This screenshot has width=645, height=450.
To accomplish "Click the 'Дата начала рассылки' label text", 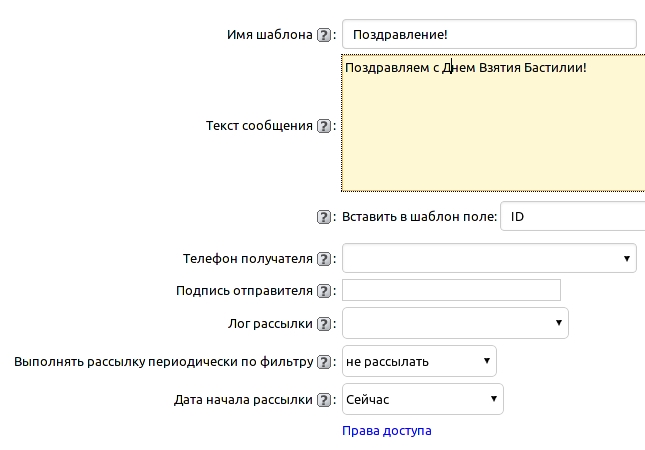I will [x=243, y=400].
